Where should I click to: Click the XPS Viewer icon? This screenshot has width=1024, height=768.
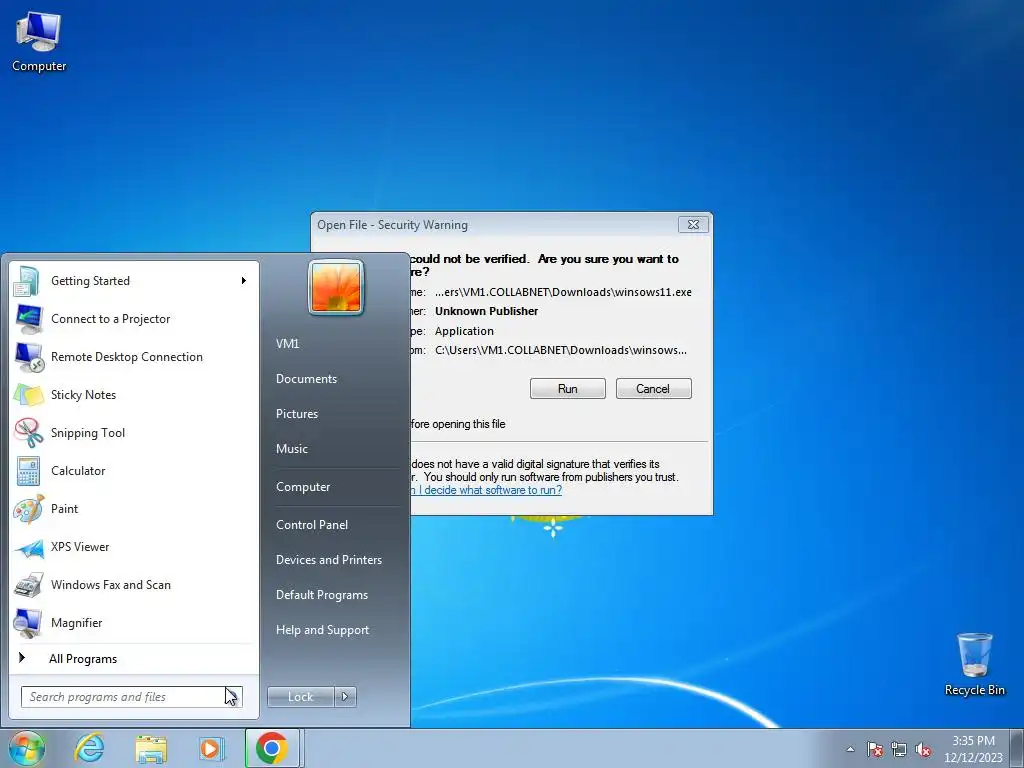[x=28, y=547]
